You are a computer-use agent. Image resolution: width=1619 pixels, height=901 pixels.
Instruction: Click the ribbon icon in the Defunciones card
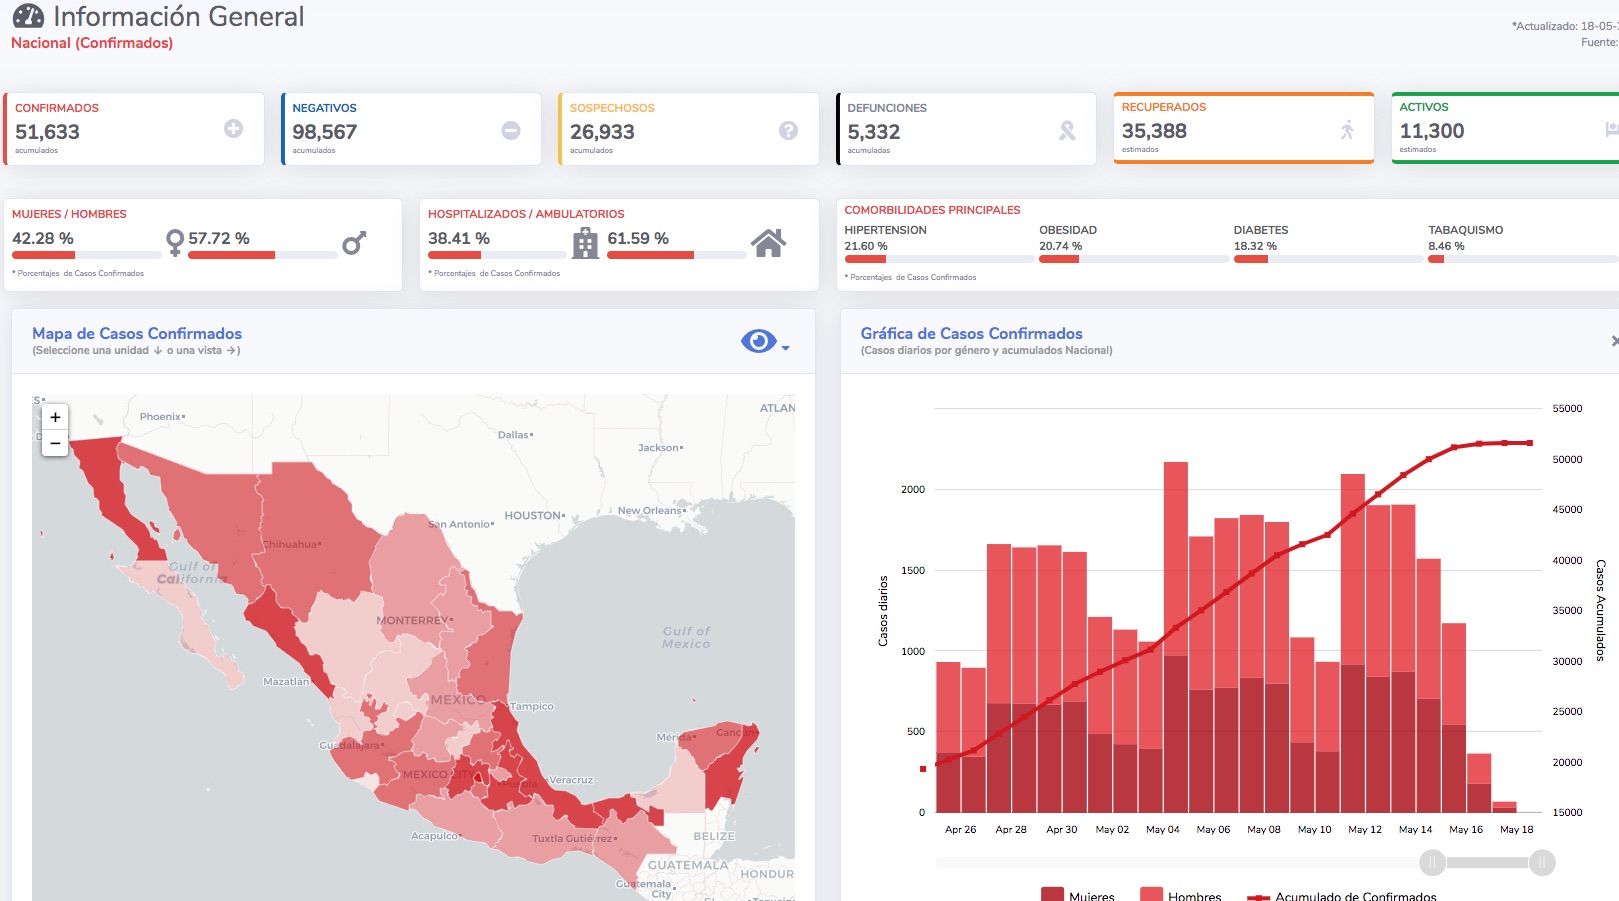[1067, 130]
